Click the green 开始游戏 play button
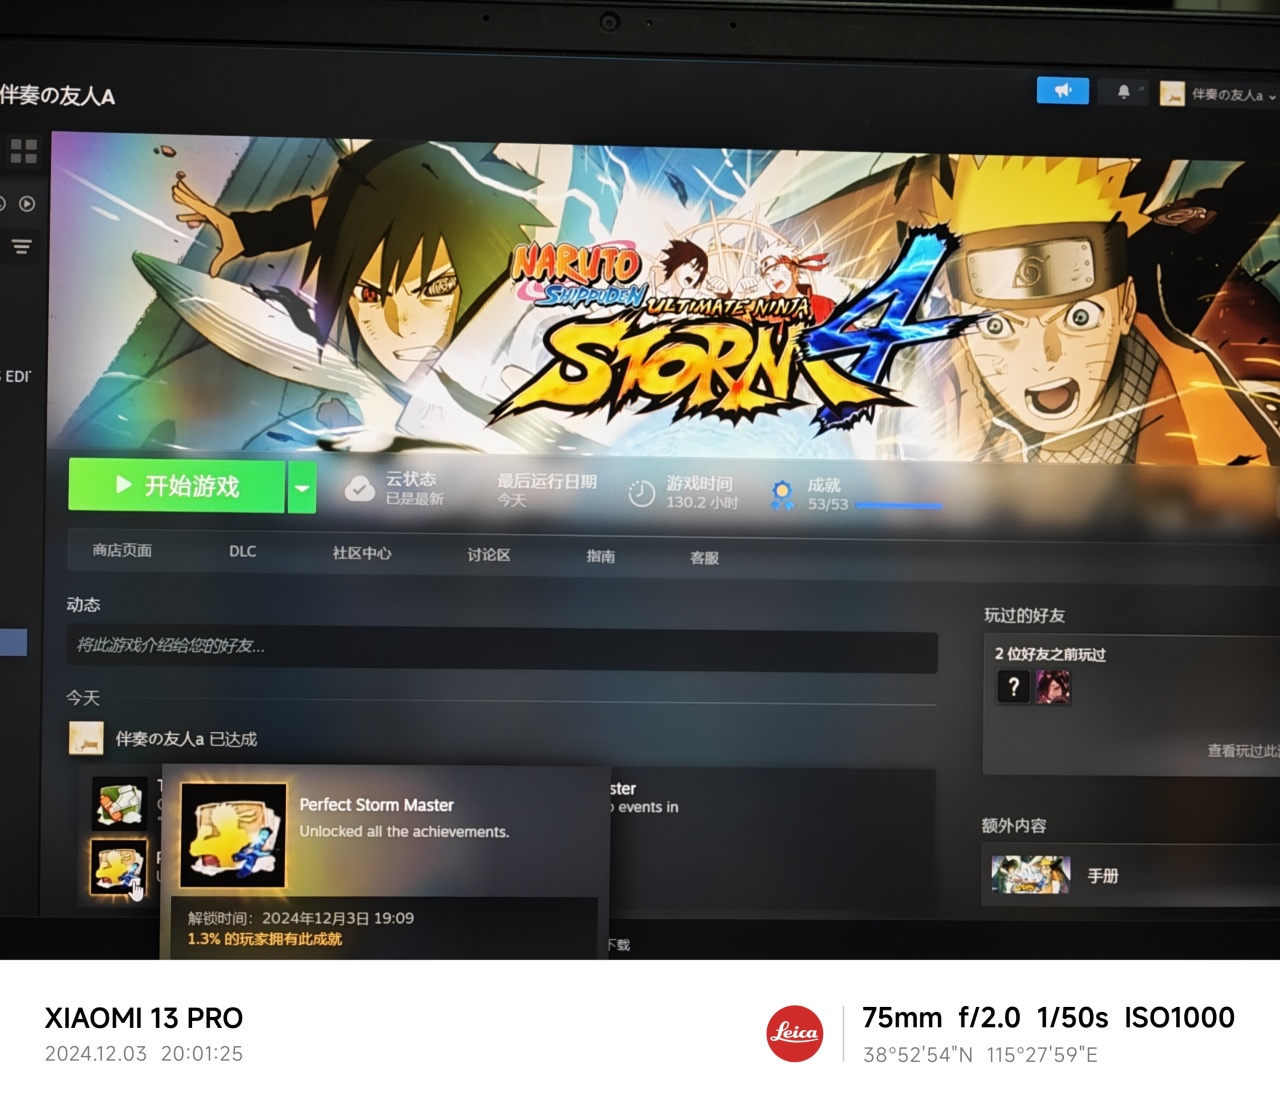The width and height of the screenshot is (1280, 1108). tap(177, 486)
